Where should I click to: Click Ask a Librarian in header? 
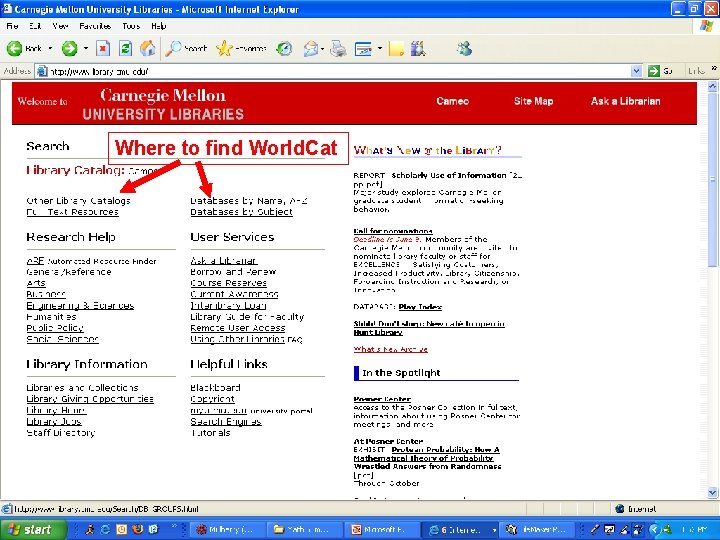click(x=625, y=101)
